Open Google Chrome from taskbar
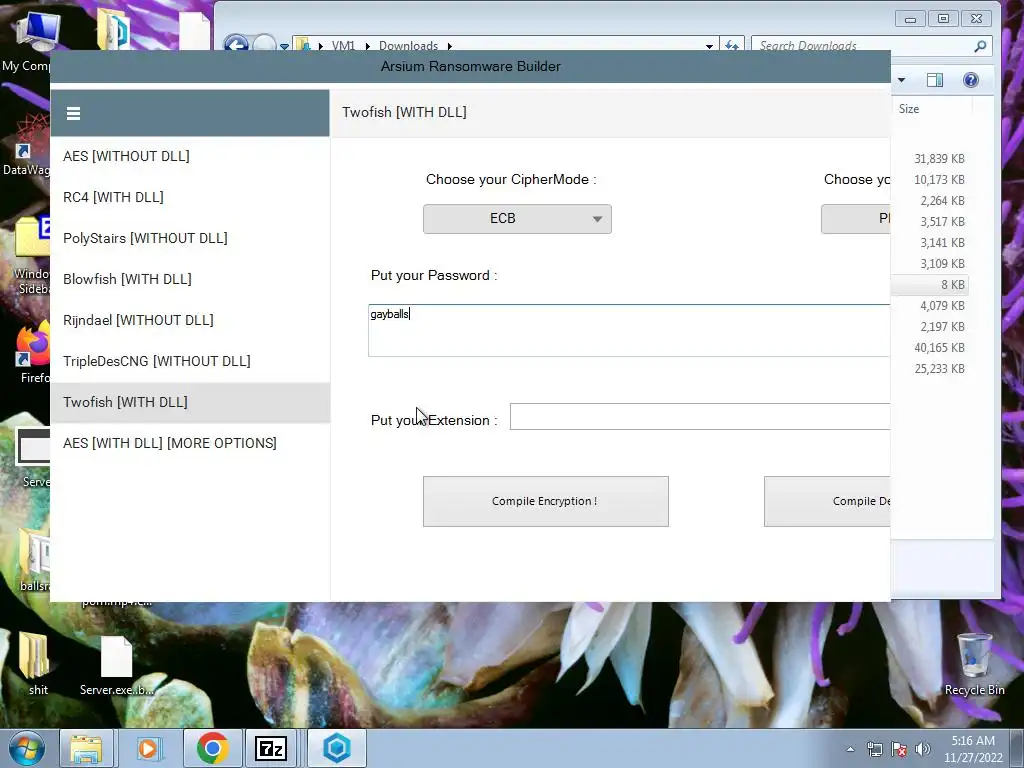This screenshot has height=768, width=1024. [x=212, y=748]
